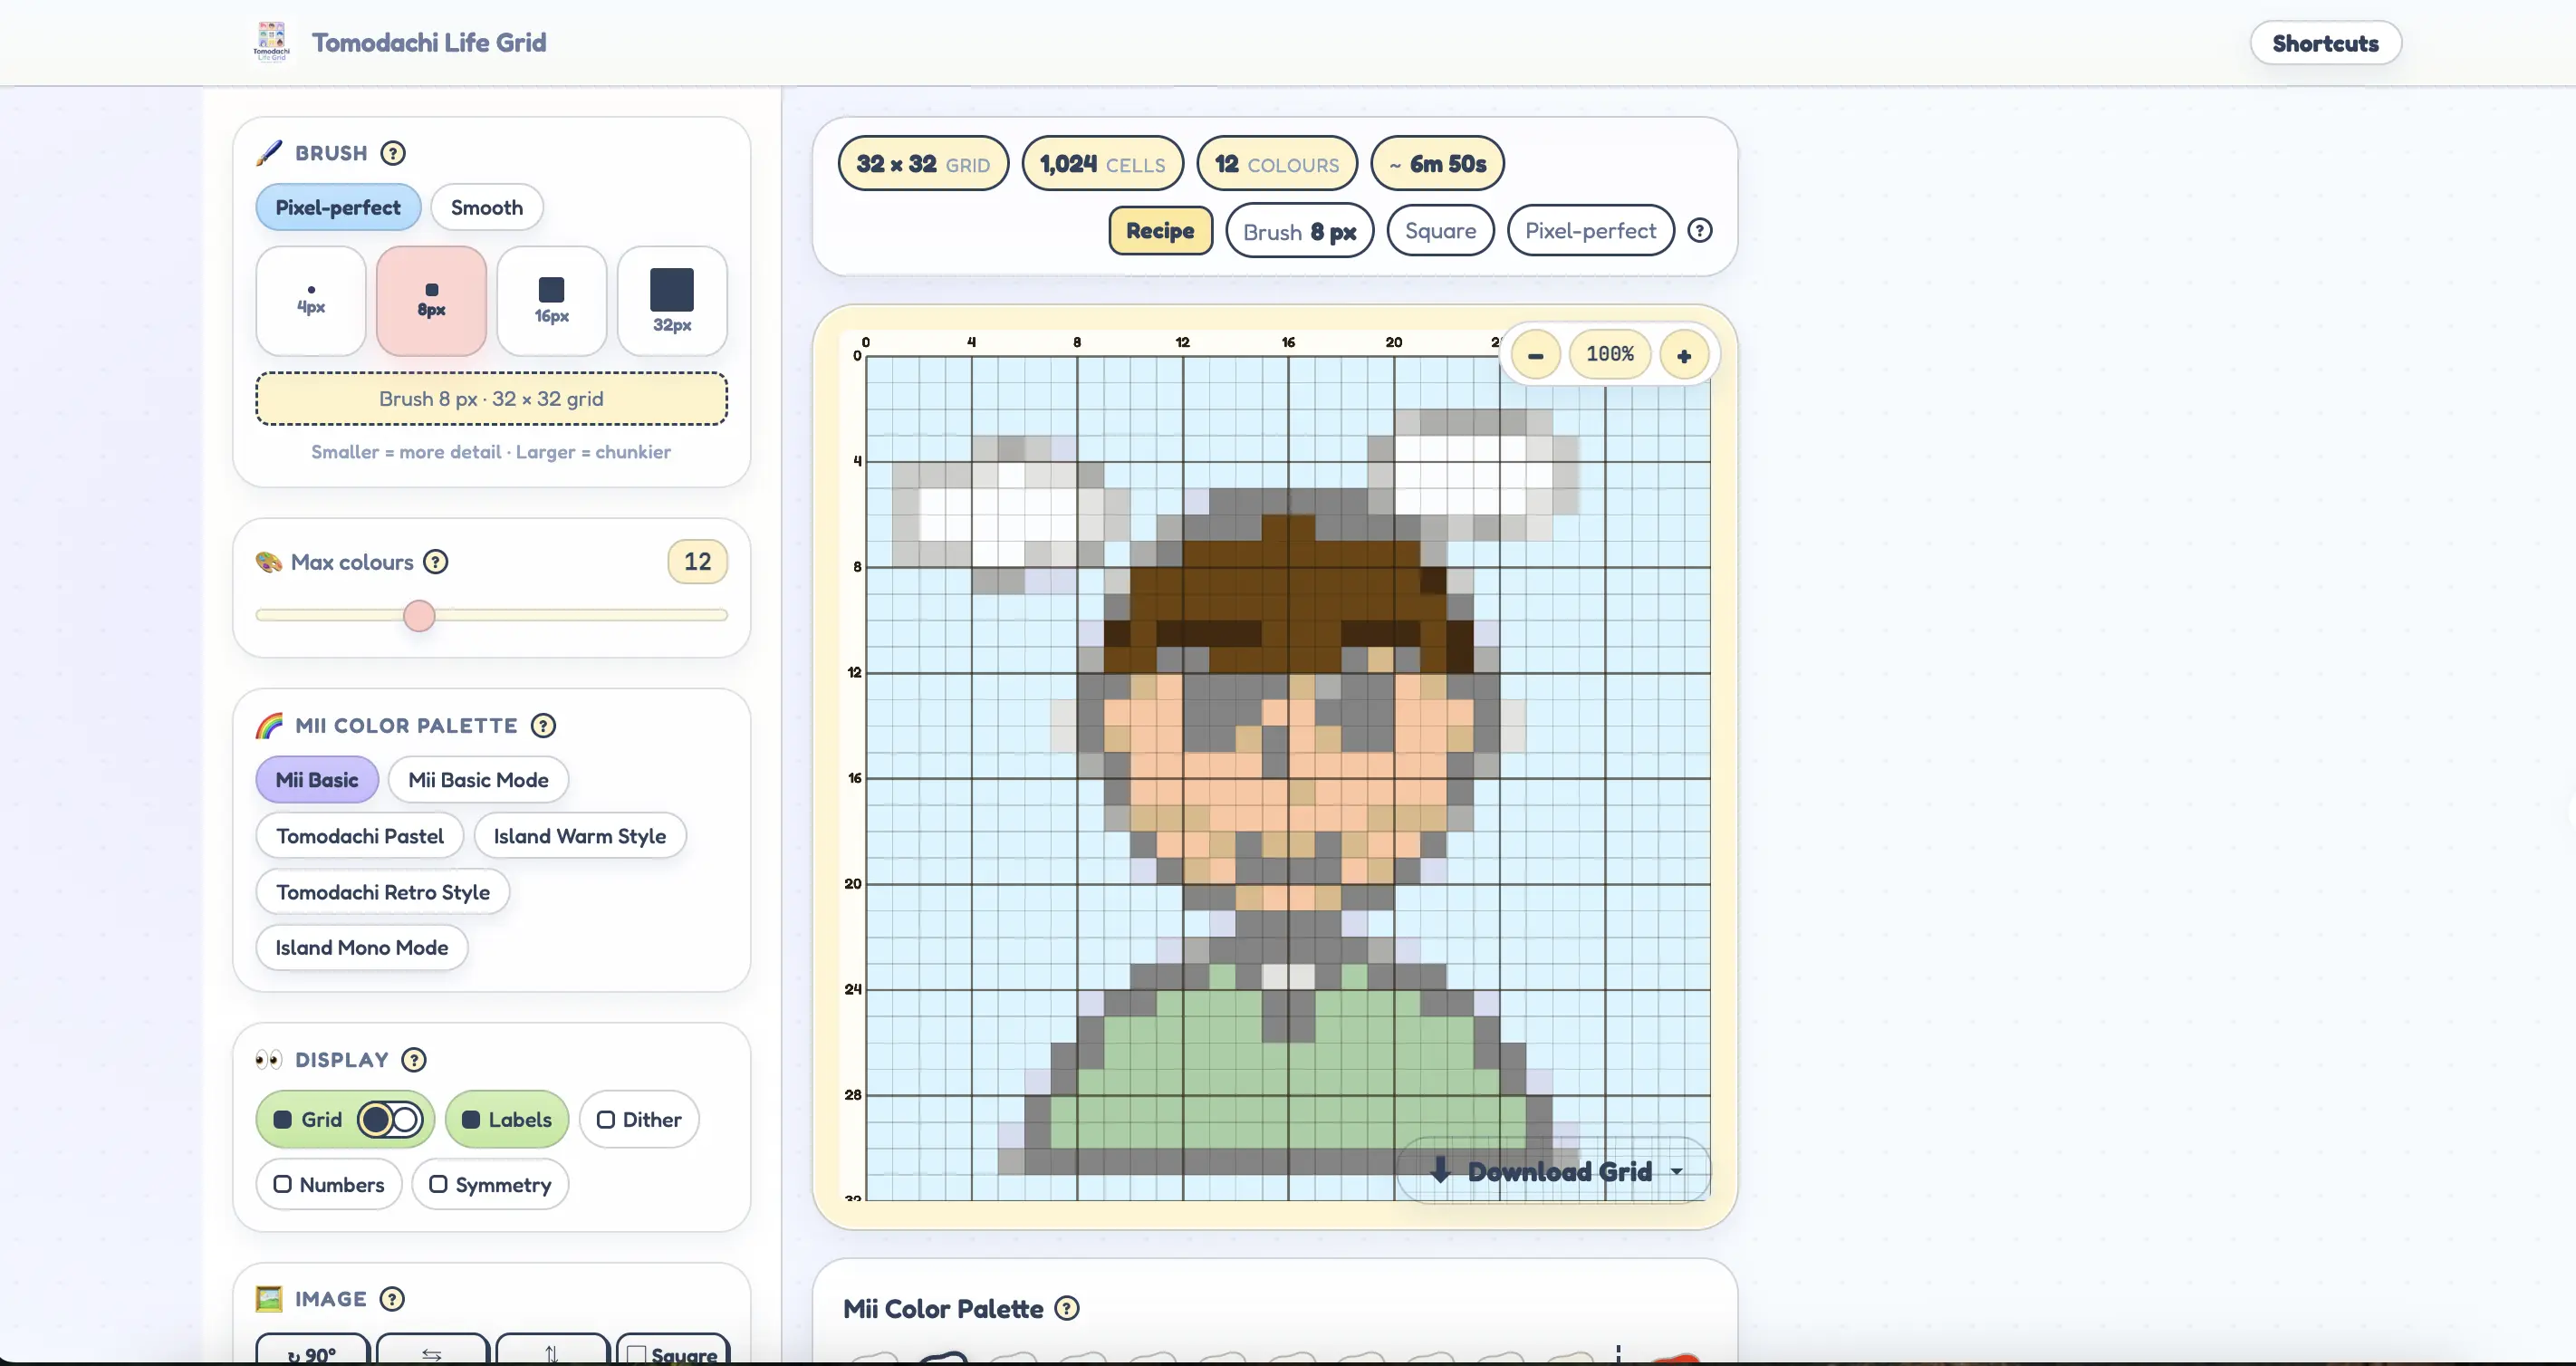
Task: Zoom in with the plus button
Action: pyautogui.click(x=1684, y=355)
